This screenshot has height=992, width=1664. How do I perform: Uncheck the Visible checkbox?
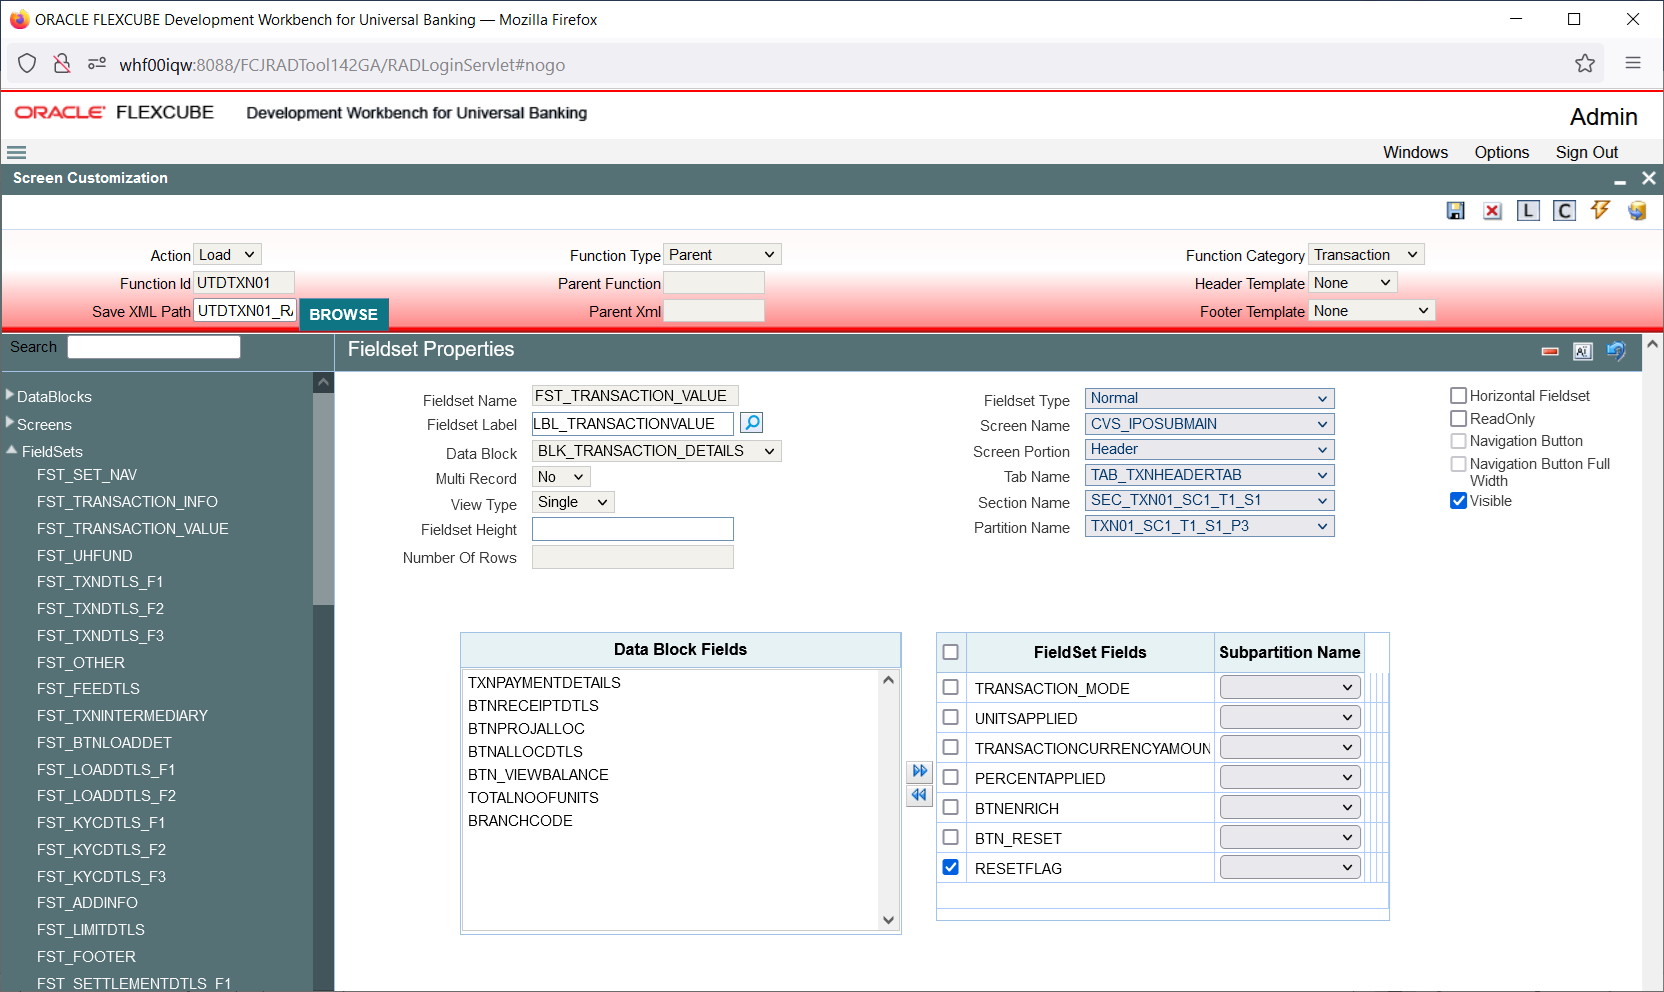[x=1459, y=501]
